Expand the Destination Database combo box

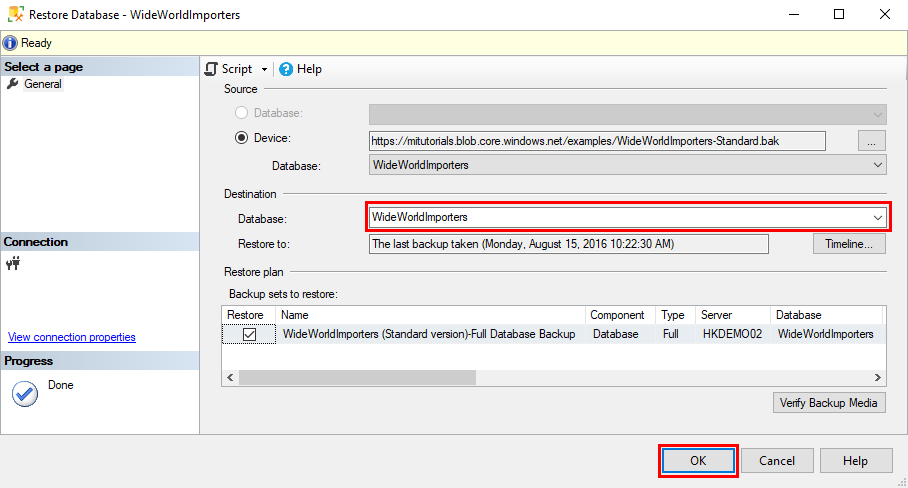click(877, 217)
